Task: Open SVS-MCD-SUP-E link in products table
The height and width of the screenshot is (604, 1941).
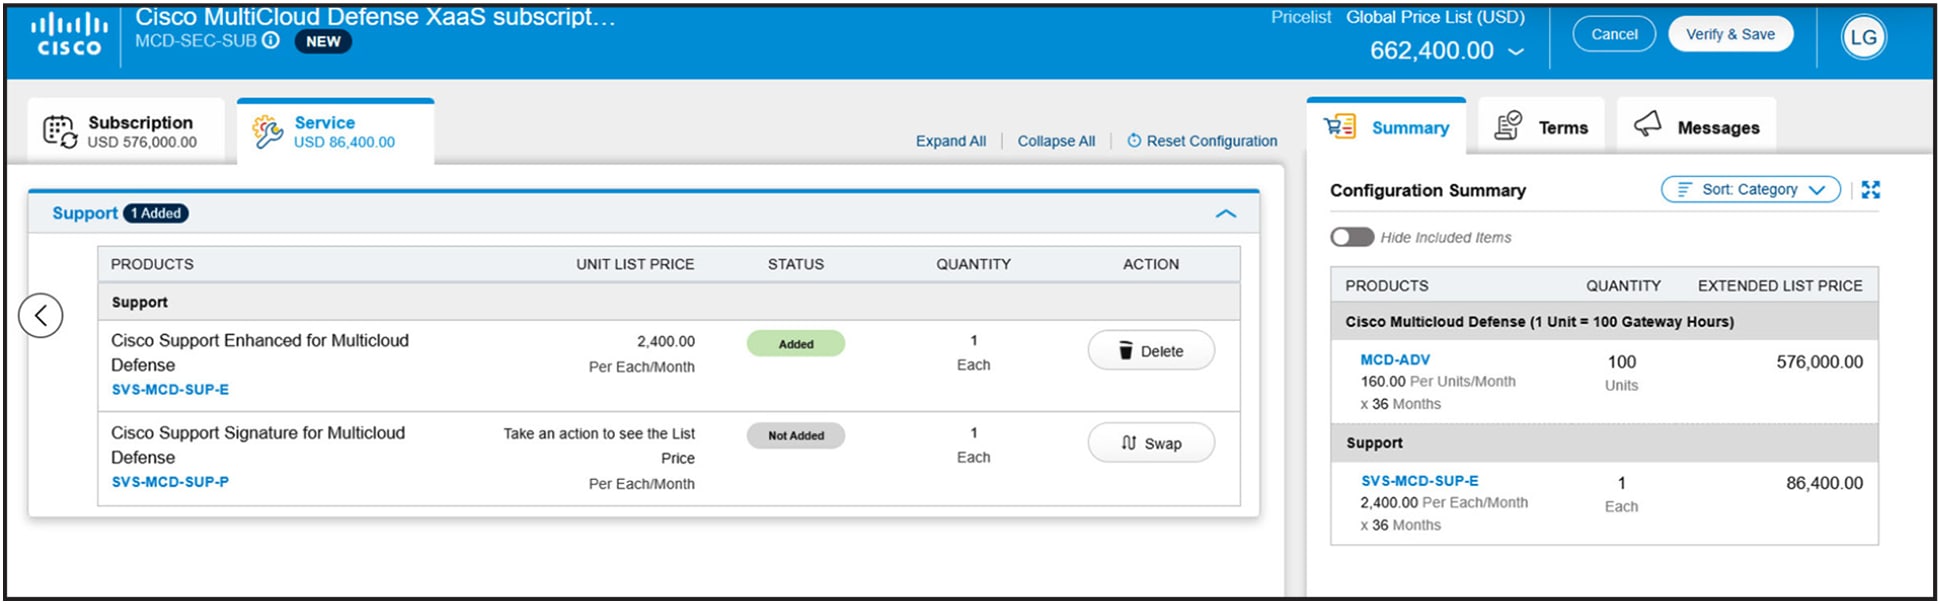Action: 170,390
